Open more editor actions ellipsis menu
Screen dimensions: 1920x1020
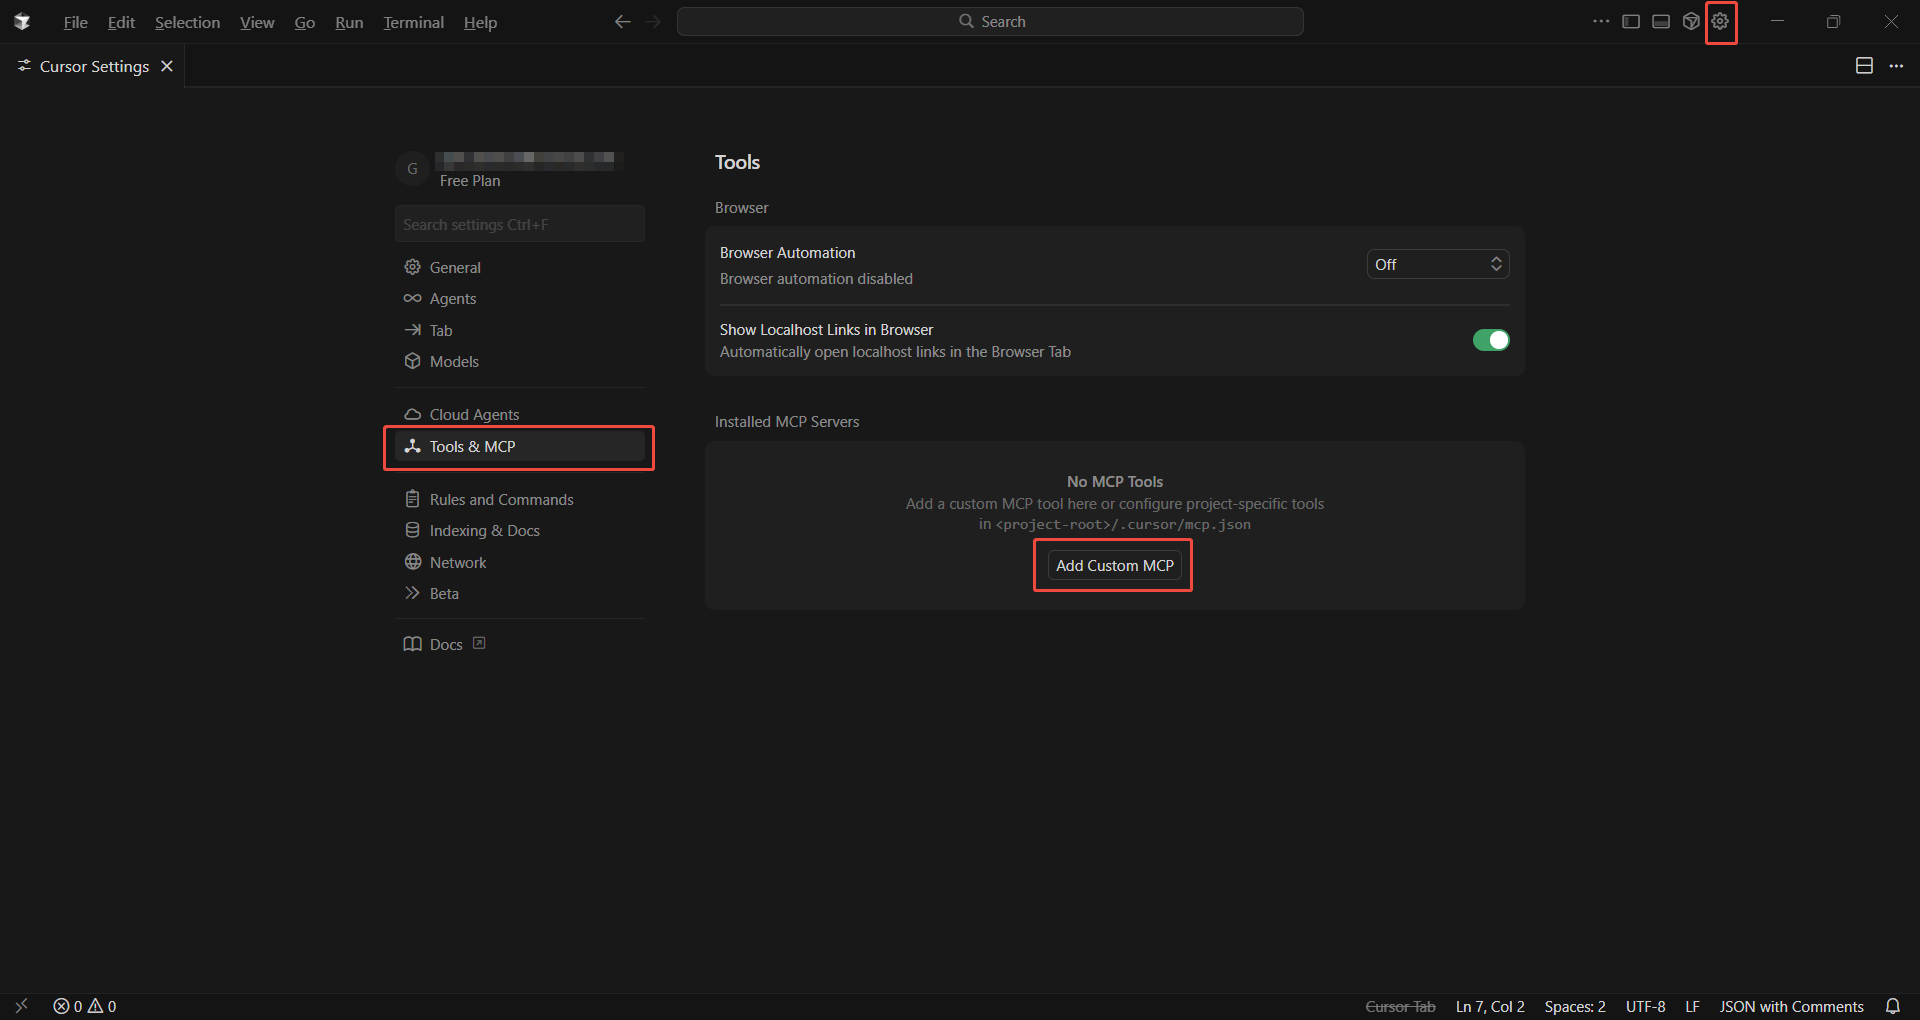pos(1896,66)
